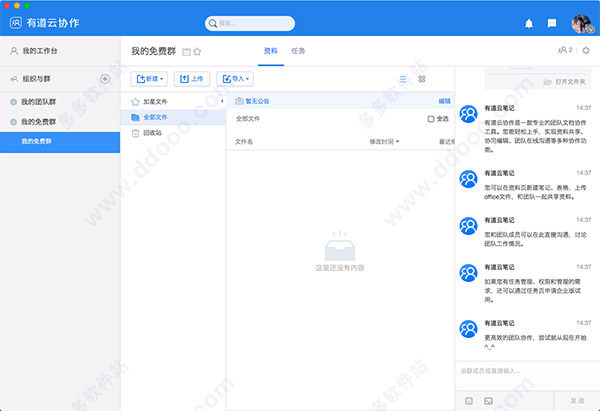Click 打开文件夹 in the chat panel
This screenshot has height=411, width=600.
(x=565, y=82)
